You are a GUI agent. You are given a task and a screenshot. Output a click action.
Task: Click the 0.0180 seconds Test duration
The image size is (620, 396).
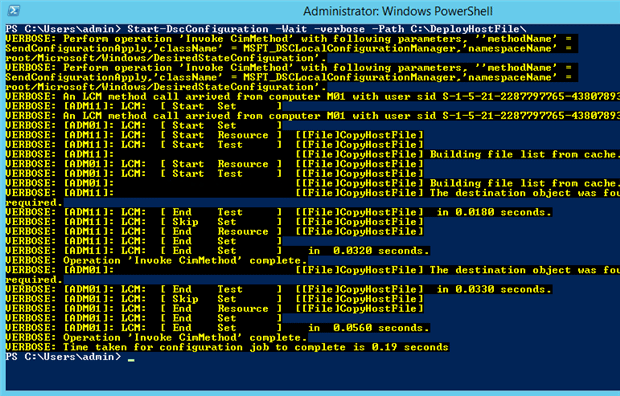coord(494,212)
